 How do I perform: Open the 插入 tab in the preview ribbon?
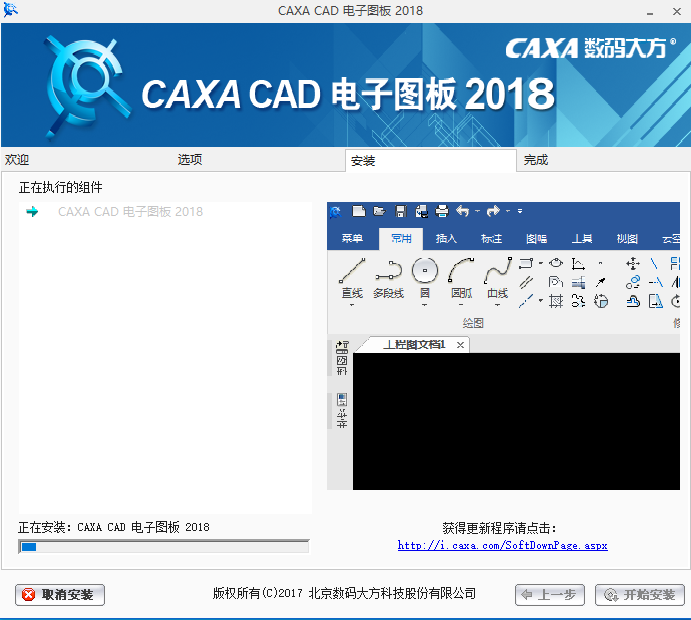click(x=446, y=239)
